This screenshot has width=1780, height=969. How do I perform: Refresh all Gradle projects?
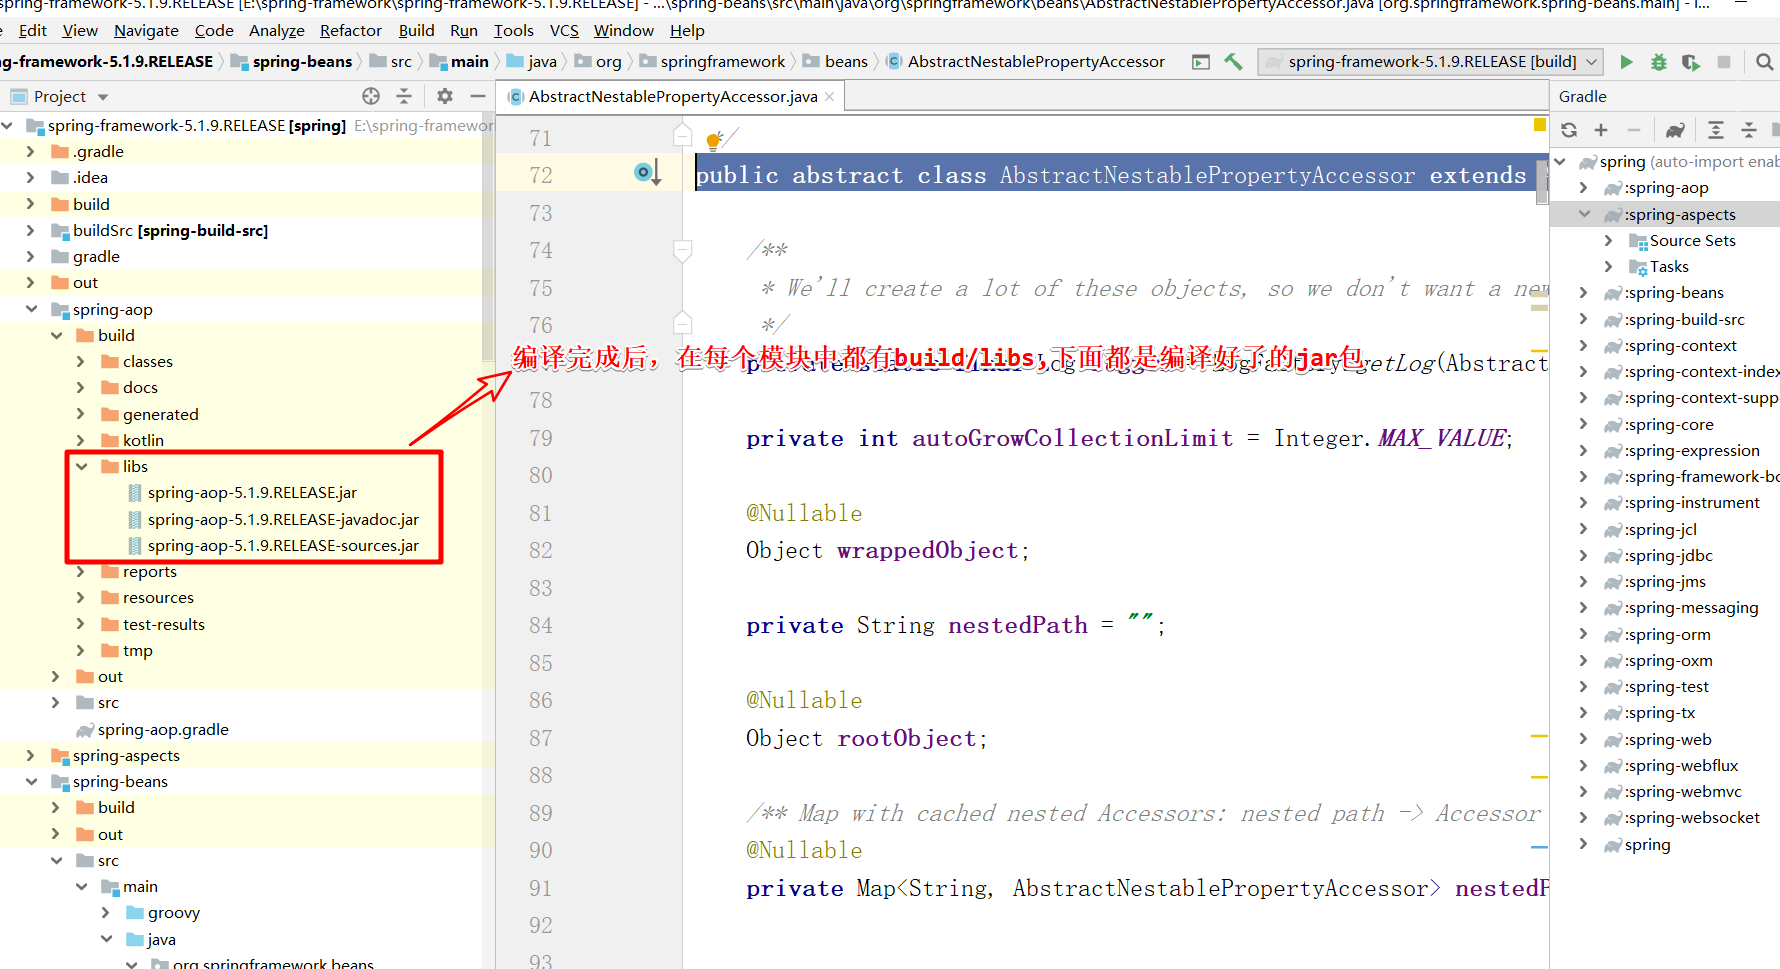coord(1569,130)
